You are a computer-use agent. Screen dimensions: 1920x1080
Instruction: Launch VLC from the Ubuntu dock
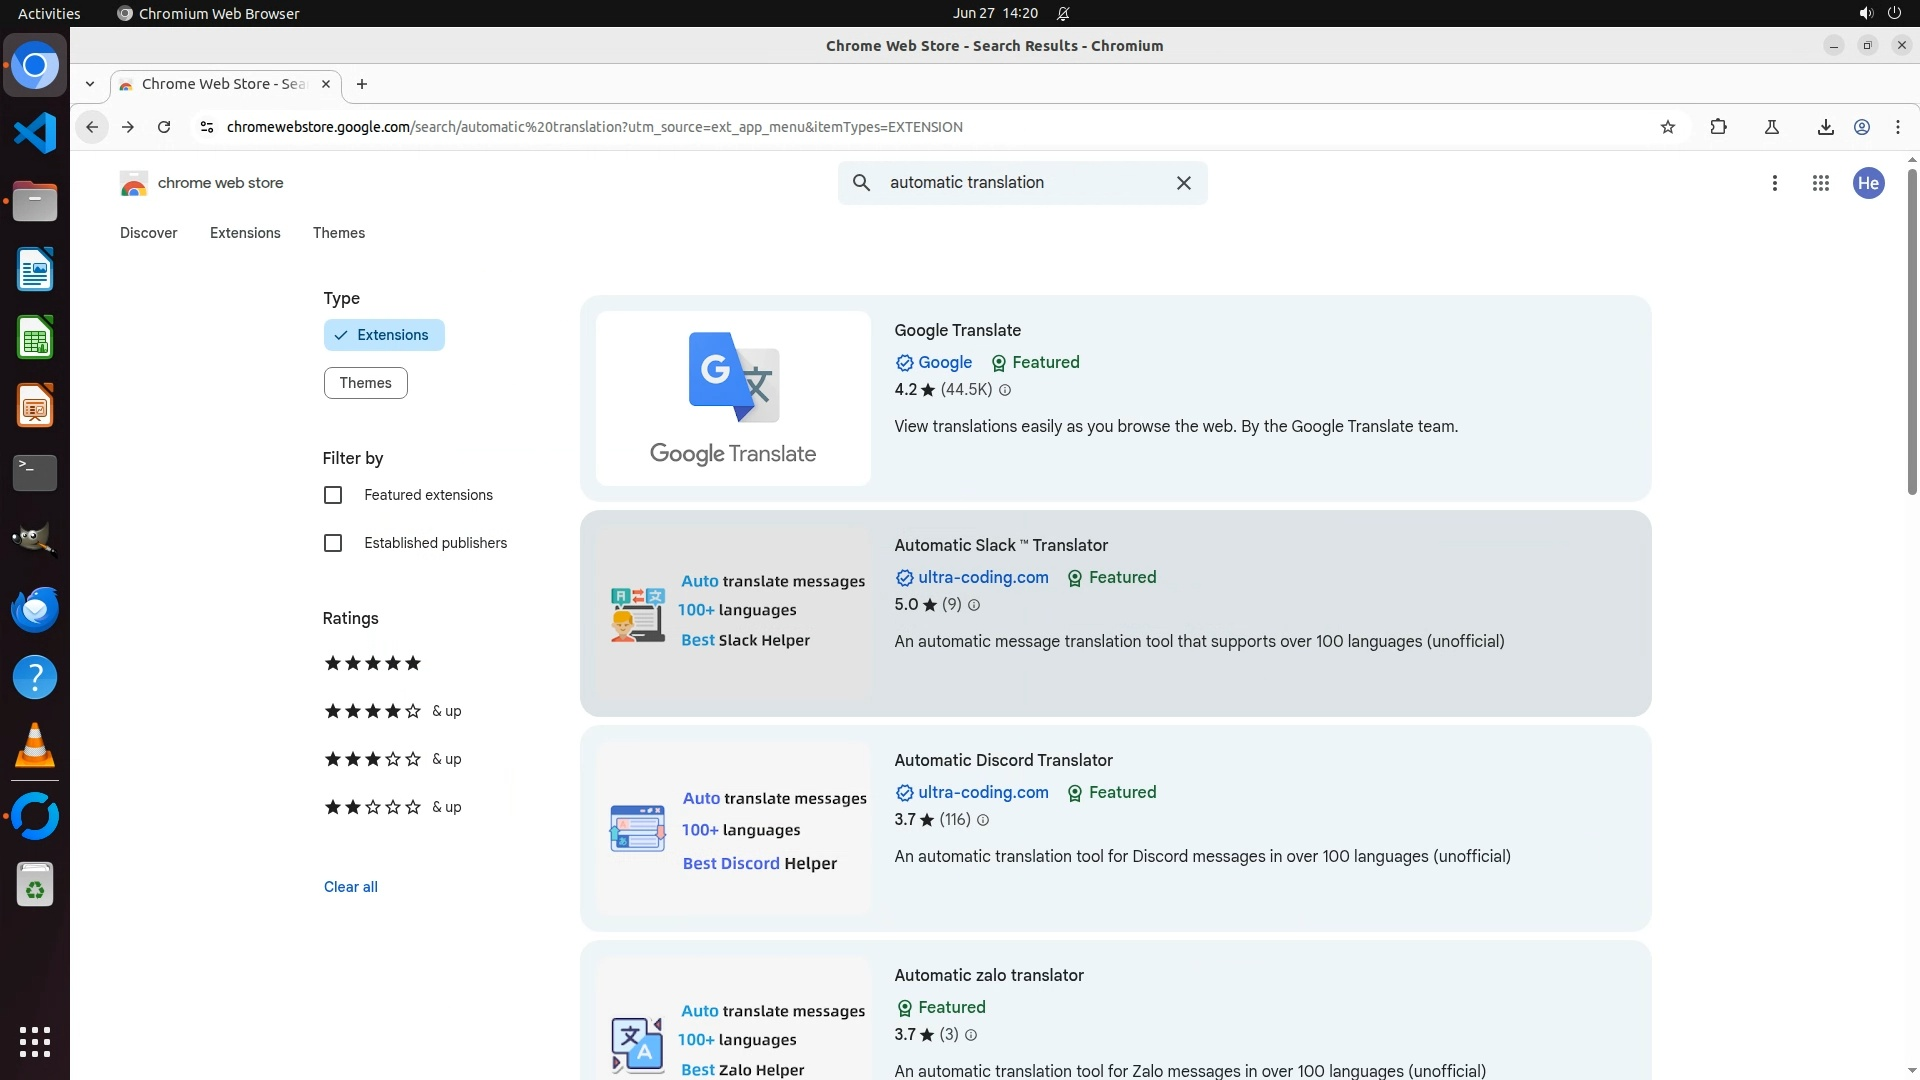tap(35, 746)
